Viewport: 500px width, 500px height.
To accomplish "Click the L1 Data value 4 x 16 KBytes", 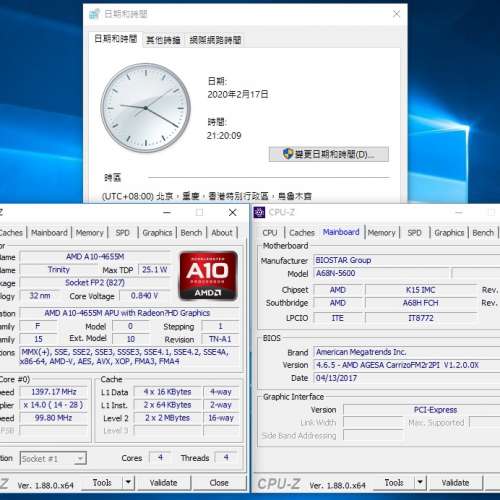I will (167, 392).
